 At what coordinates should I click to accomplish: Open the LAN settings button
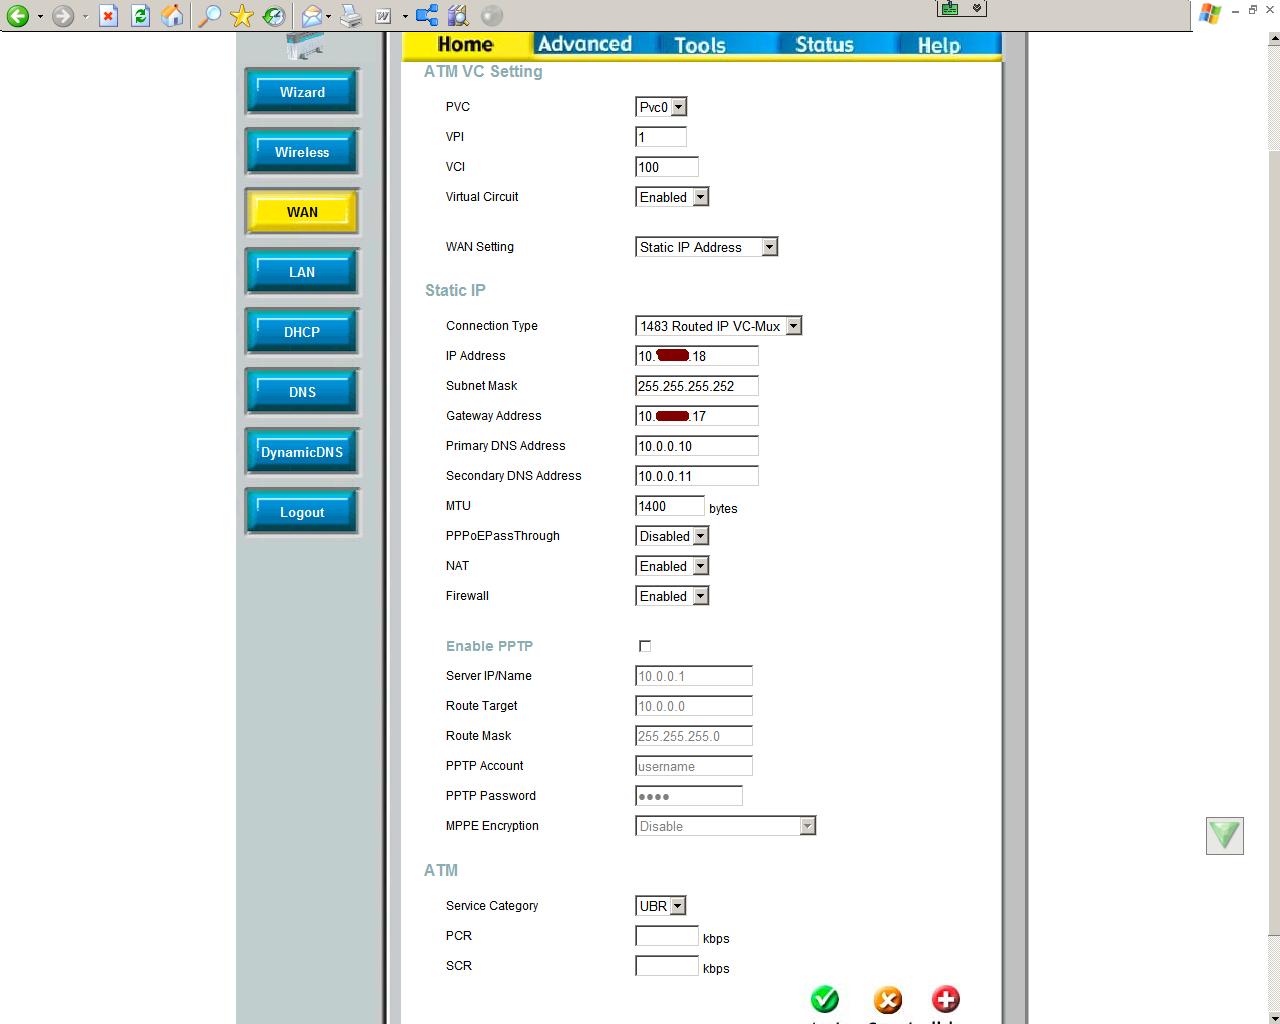tap(302, 272)
